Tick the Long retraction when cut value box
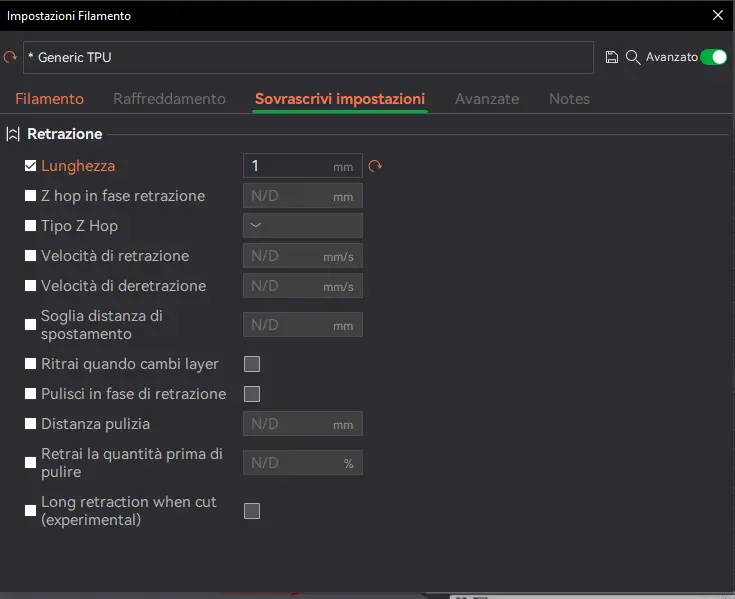 pos(252,511)
